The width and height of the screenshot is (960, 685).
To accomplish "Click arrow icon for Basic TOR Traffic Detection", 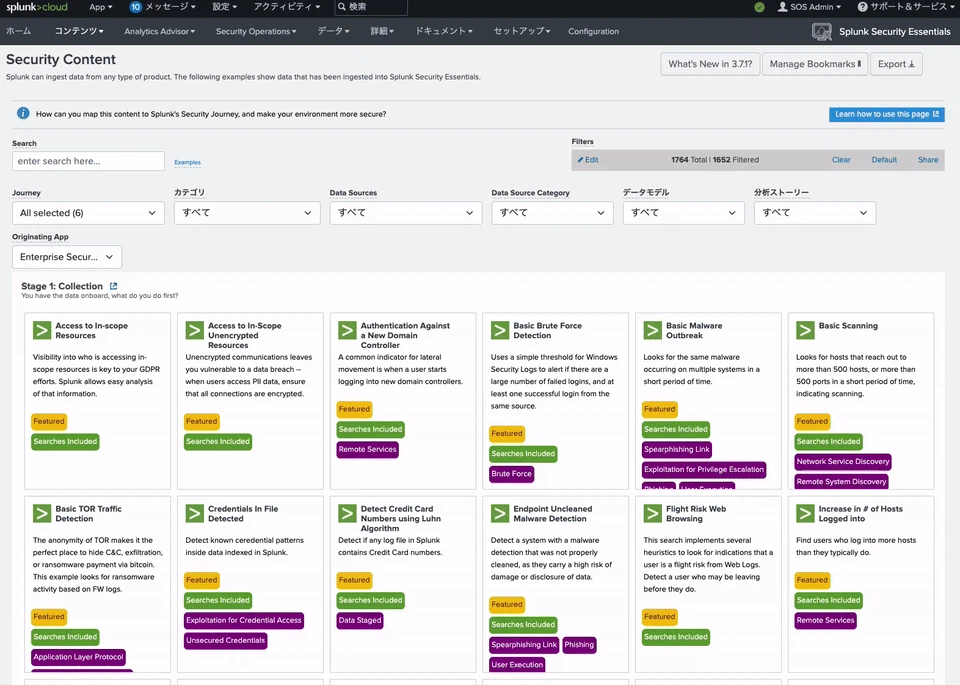I will point(42,513).
